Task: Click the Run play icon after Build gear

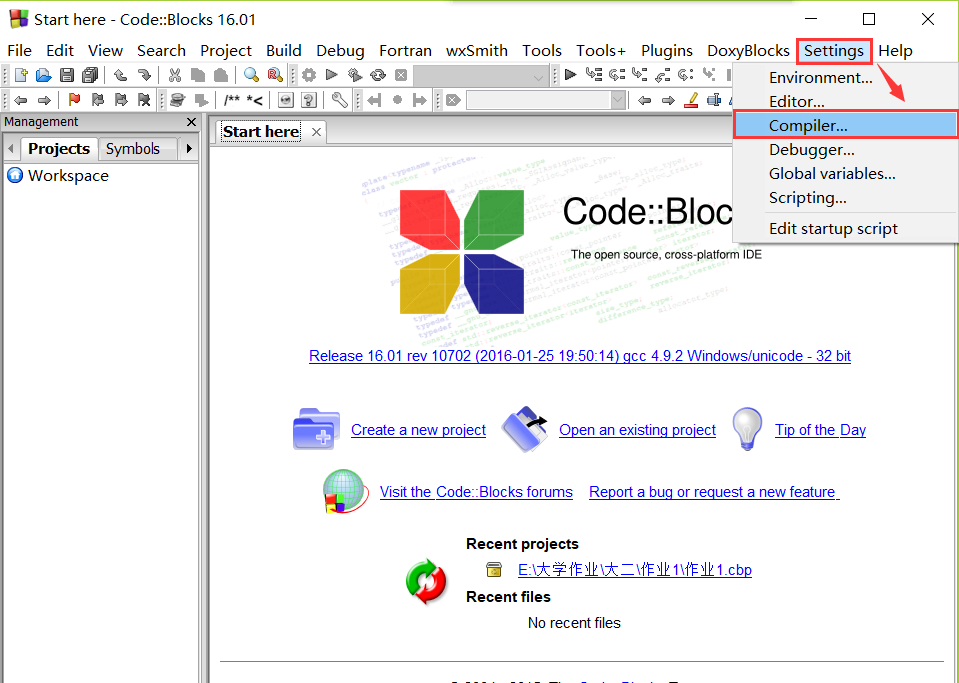Action: (331, 75)
